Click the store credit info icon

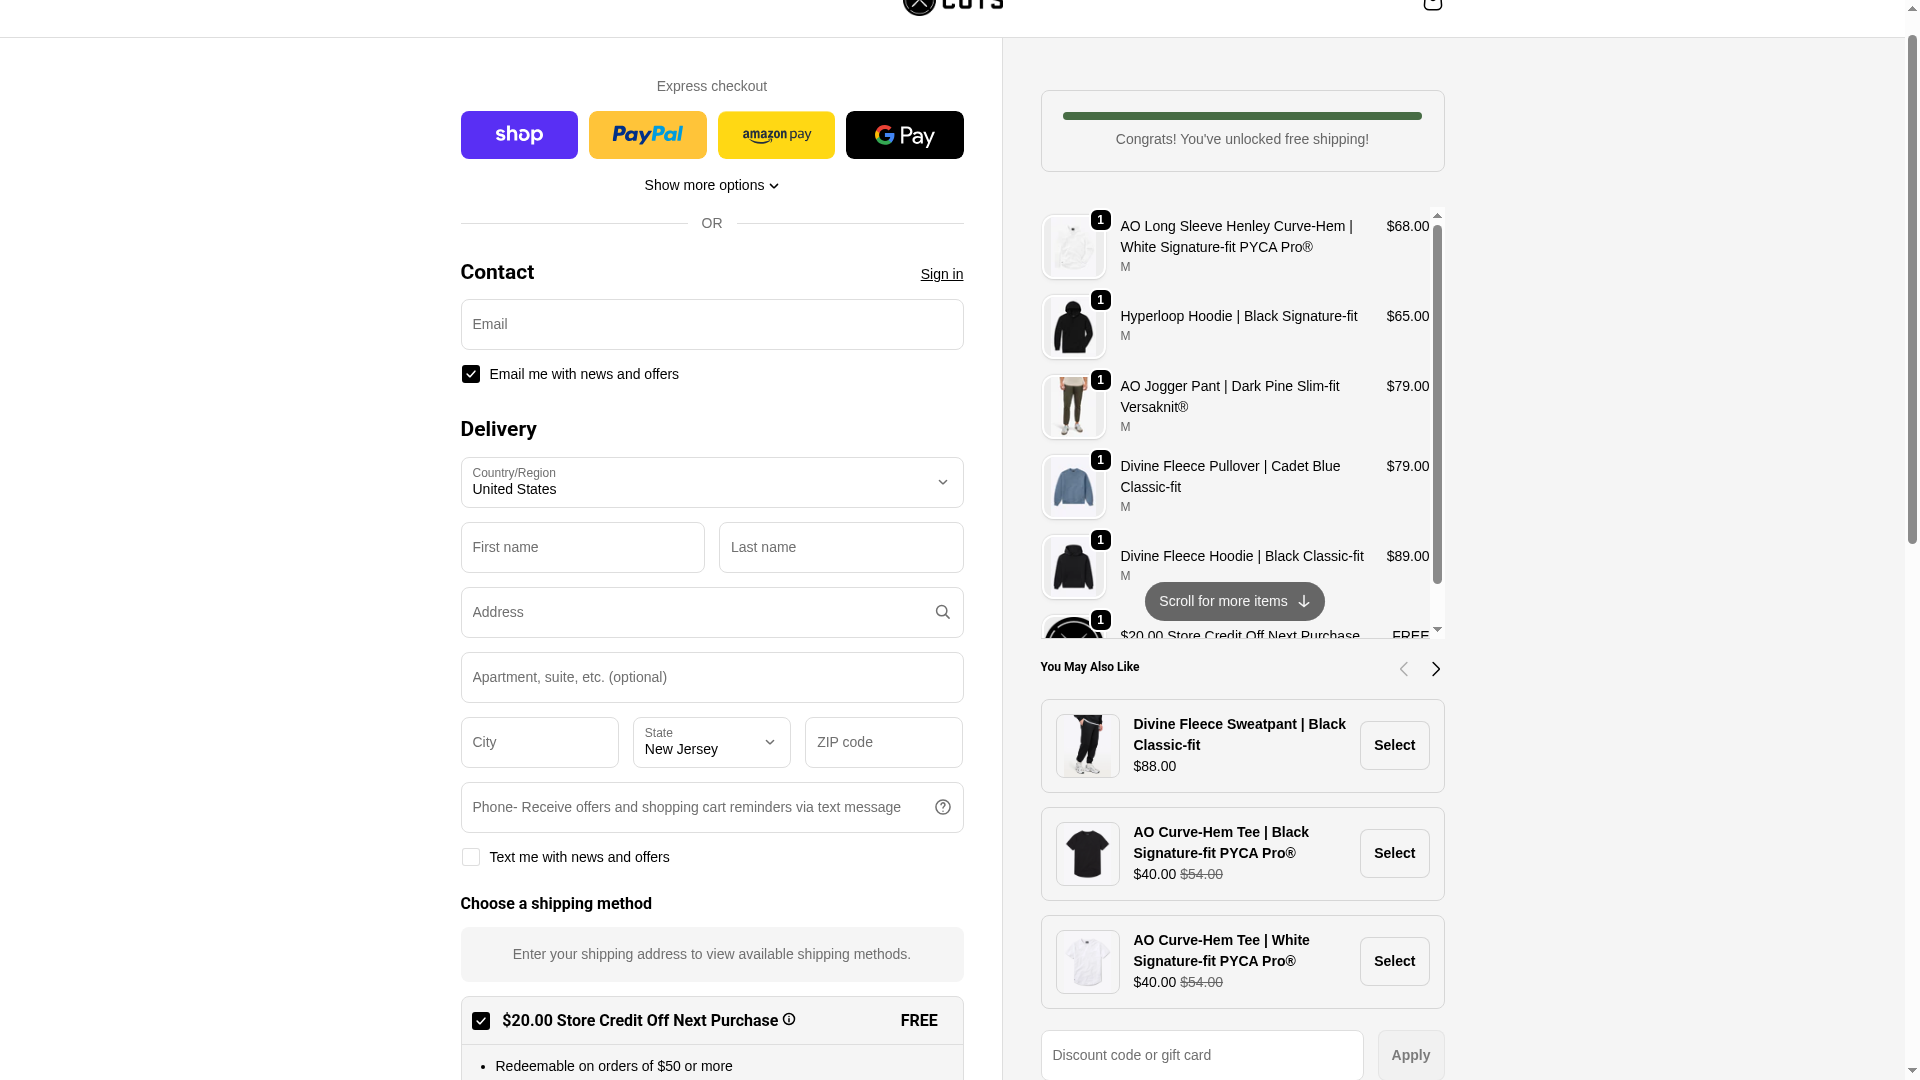(789, 1019)
